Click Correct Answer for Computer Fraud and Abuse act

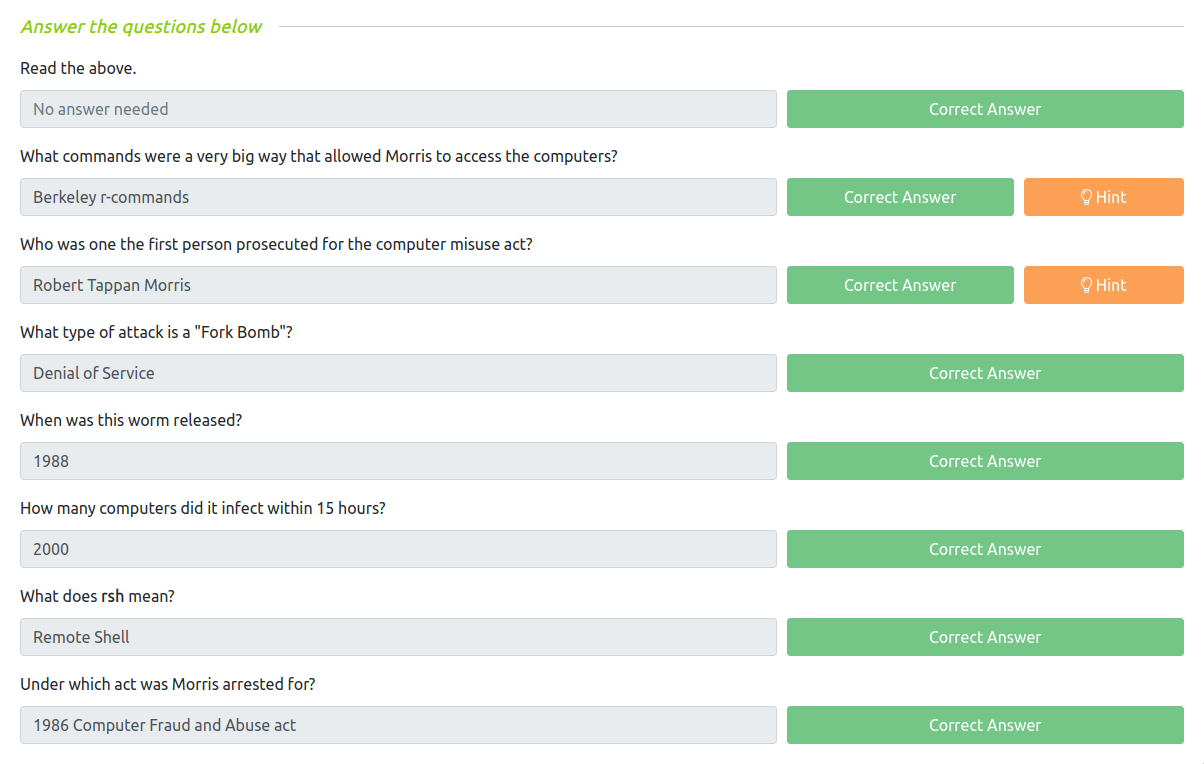(x=984, y=725)
